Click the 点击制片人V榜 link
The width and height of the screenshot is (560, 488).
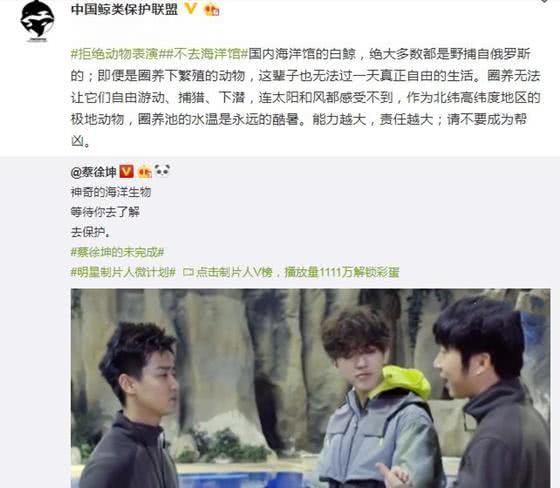coord(234,272)
